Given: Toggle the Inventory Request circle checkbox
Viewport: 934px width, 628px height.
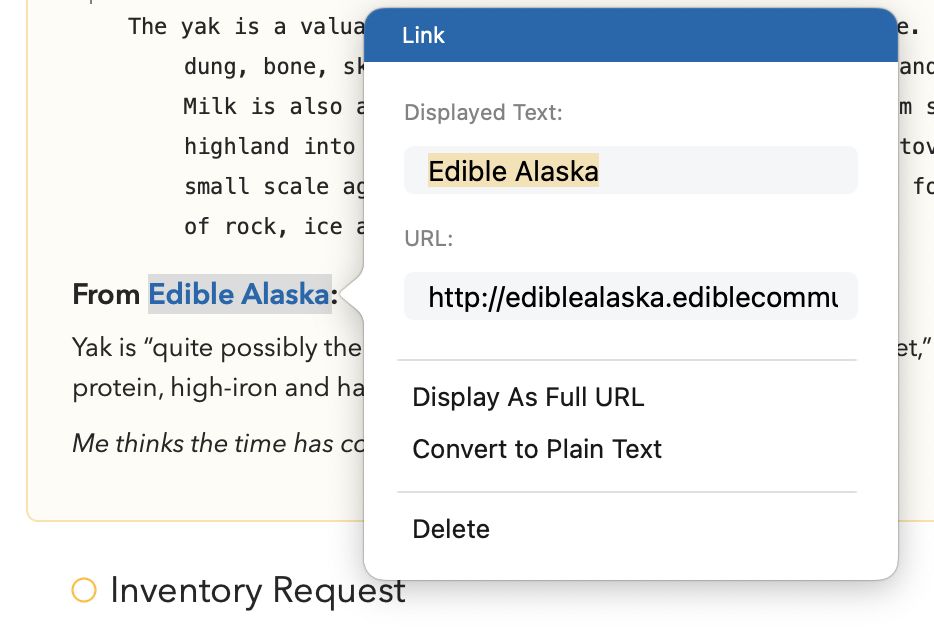Looking at the screenshot, I should coord(84,590).
